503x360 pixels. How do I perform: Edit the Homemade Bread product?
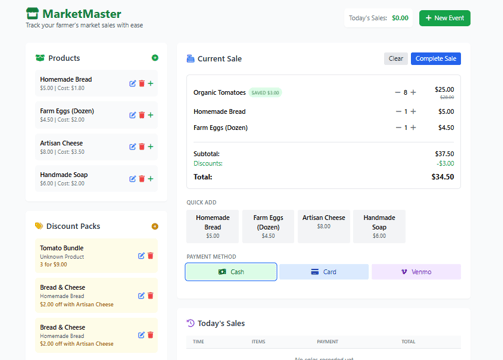coord(132,83)
